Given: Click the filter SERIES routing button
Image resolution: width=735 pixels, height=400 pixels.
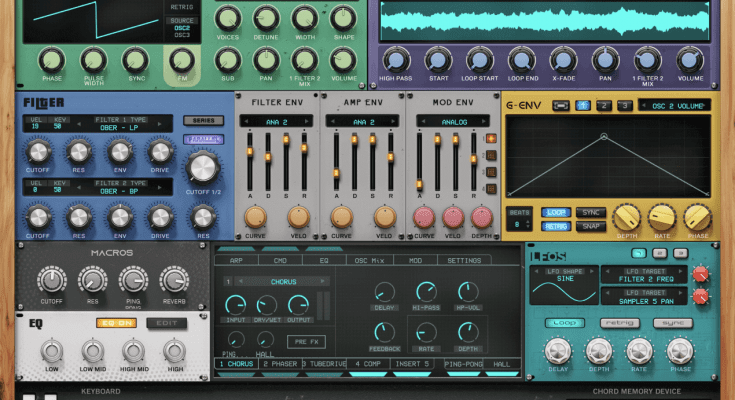Looking at the screenshot, I should point(203,120).
